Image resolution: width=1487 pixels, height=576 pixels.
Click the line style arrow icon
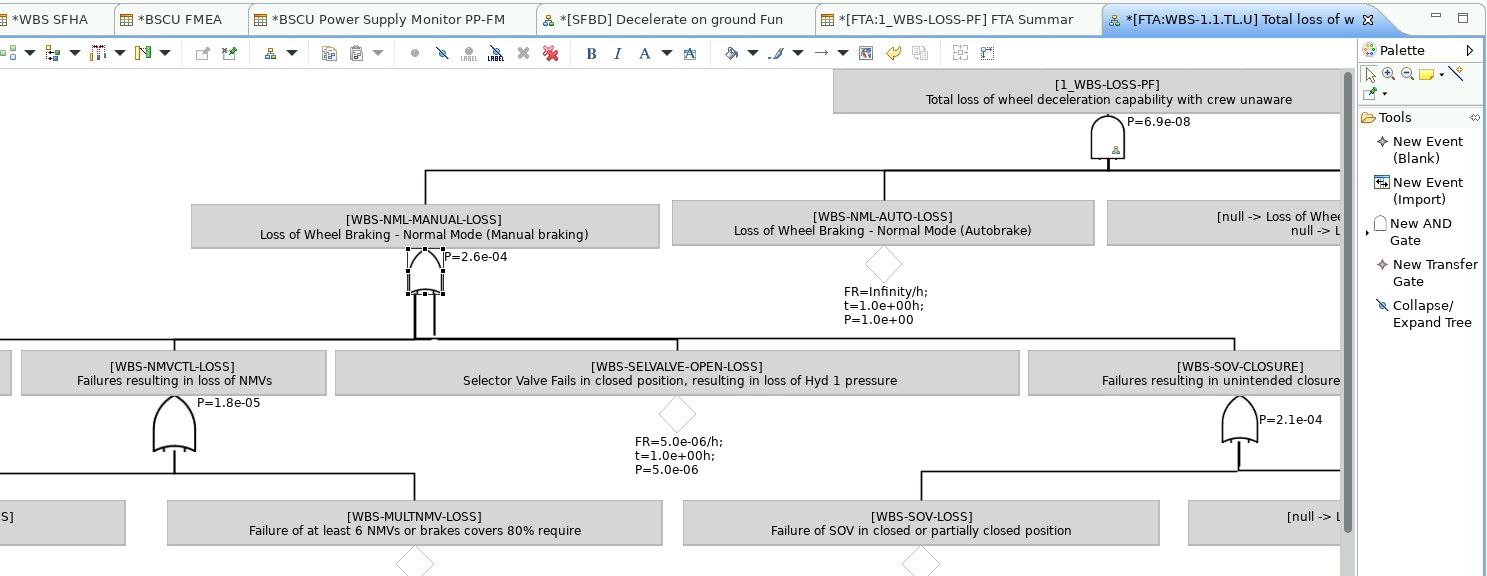(x=821, y=53)
